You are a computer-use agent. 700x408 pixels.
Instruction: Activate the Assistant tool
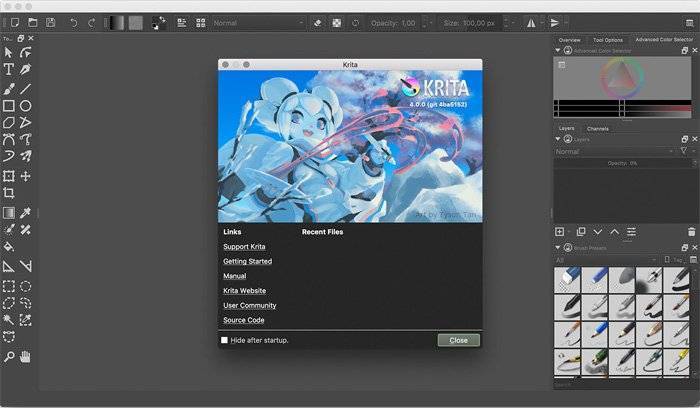click(x=8, y=266)
